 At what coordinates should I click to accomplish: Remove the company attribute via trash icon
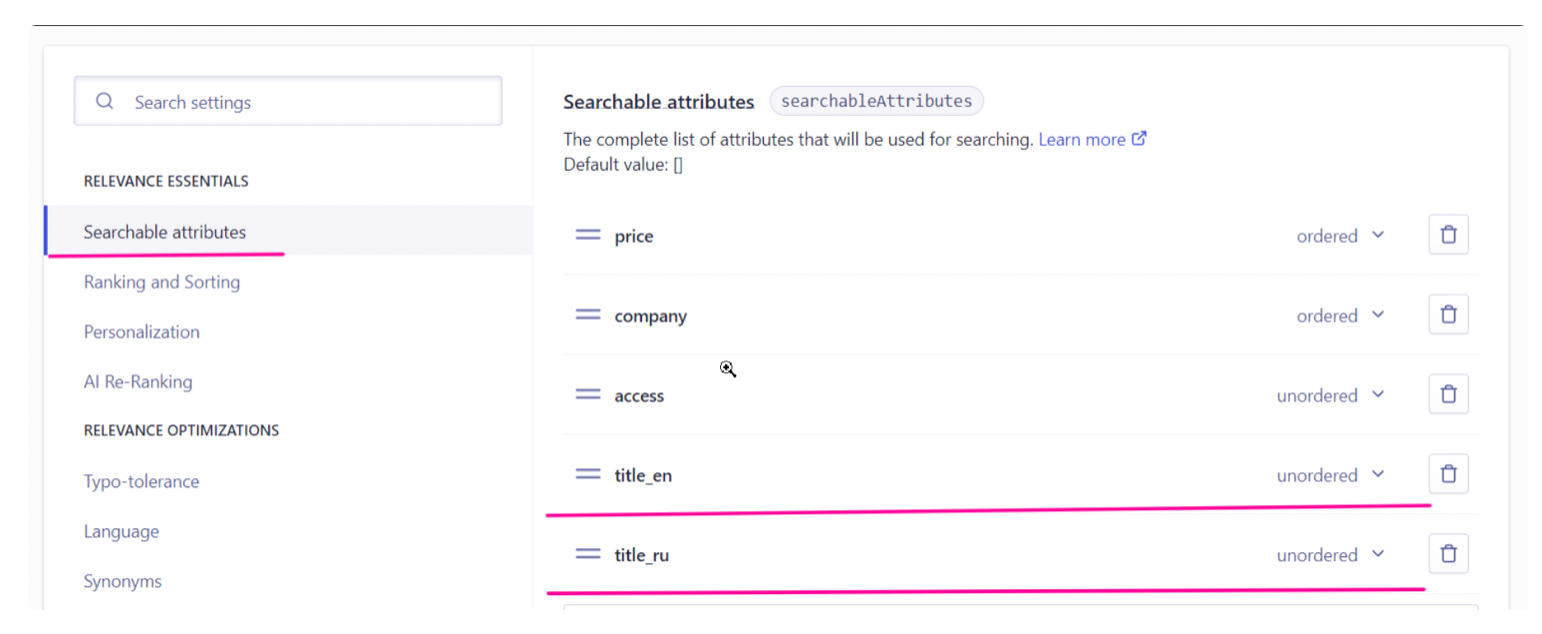pos(1448,314)
